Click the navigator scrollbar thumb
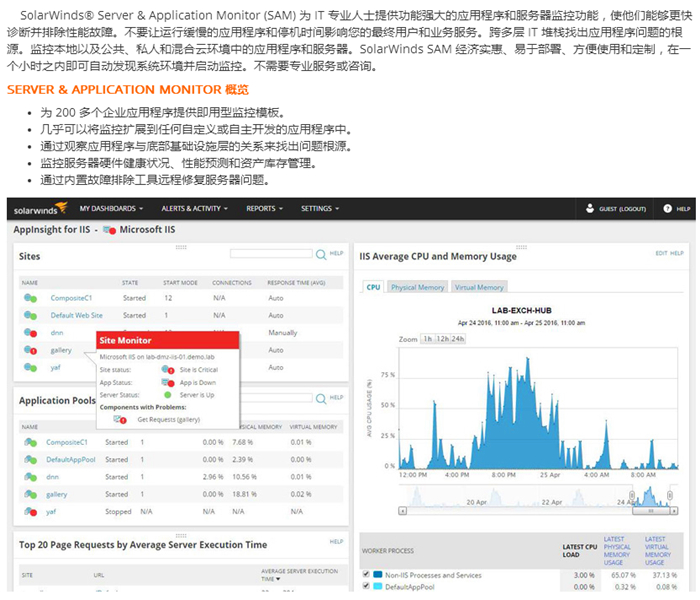 [x=651, y=511]
